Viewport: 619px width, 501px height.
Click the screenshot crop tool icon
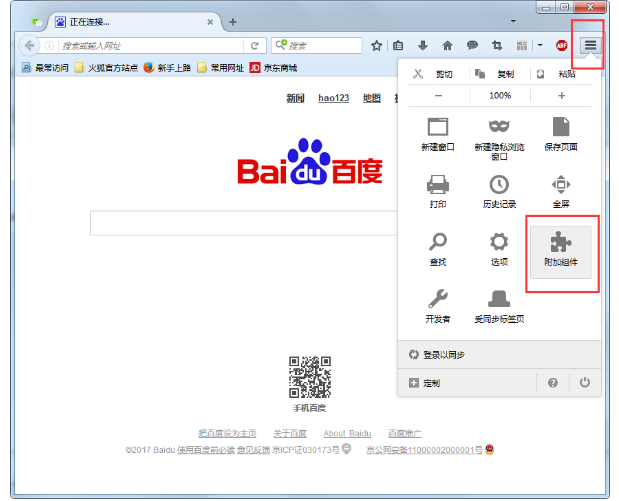(x=497, y=46)
